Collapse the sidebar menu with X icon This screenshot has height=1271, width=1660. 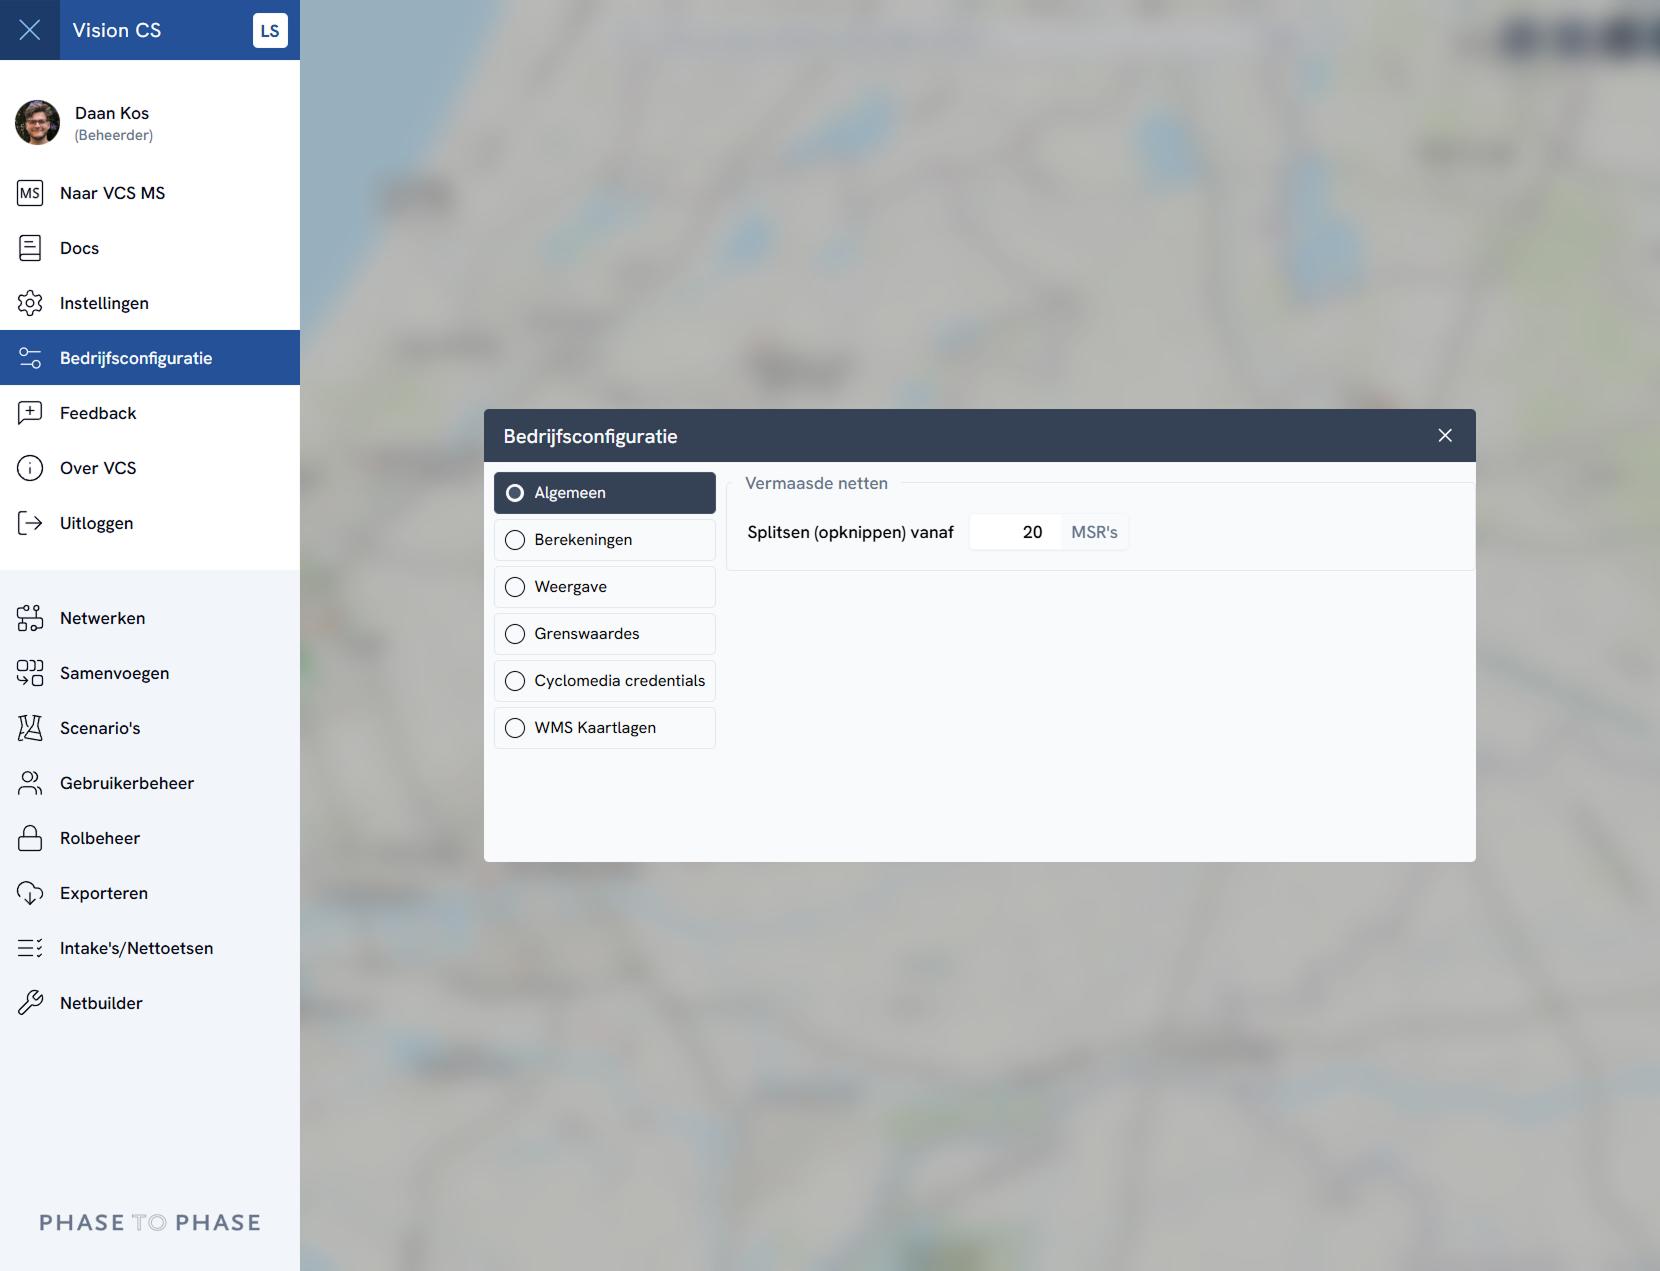[x=30, y=30]
